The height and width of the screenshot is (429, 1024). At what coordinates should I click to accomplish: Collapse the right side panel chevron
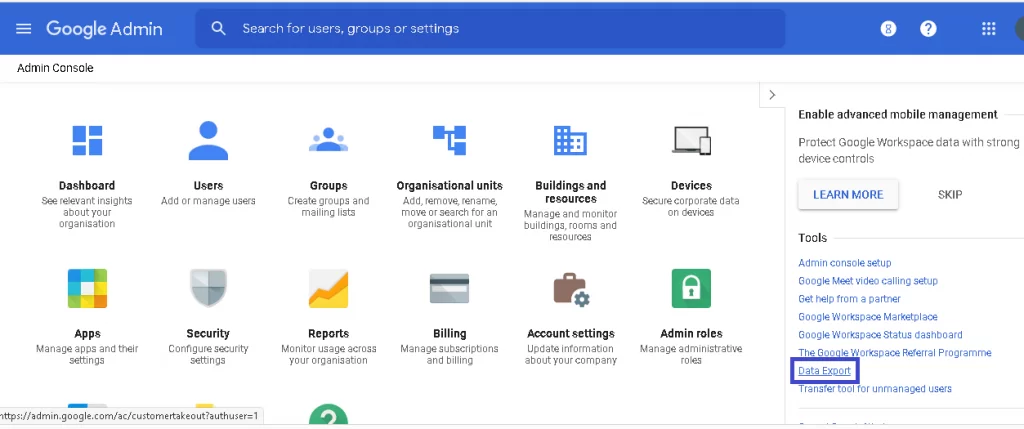coord(772,95)
